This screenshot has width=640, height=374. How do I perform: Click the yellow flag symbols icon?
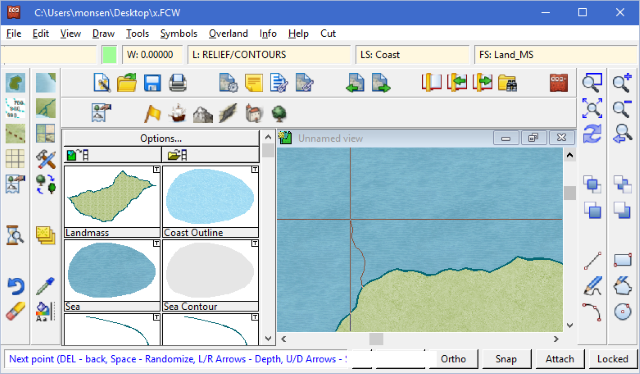pos(152,114)
